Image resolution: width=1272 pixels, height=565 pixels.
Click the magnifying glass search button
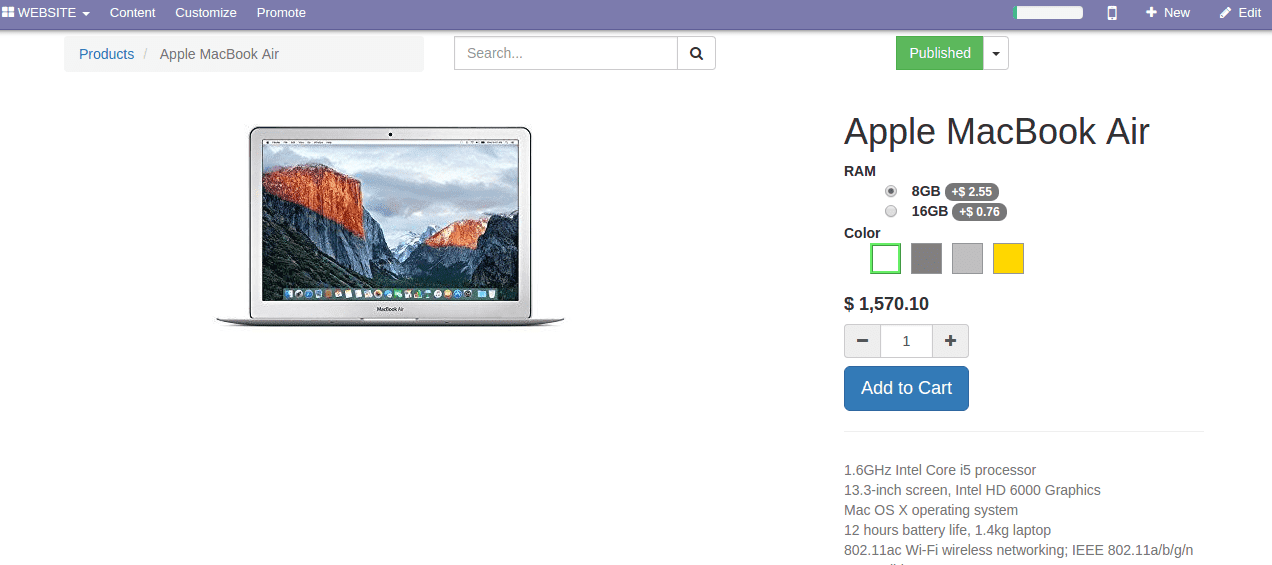pyautogui.click(x=696, y=53)
